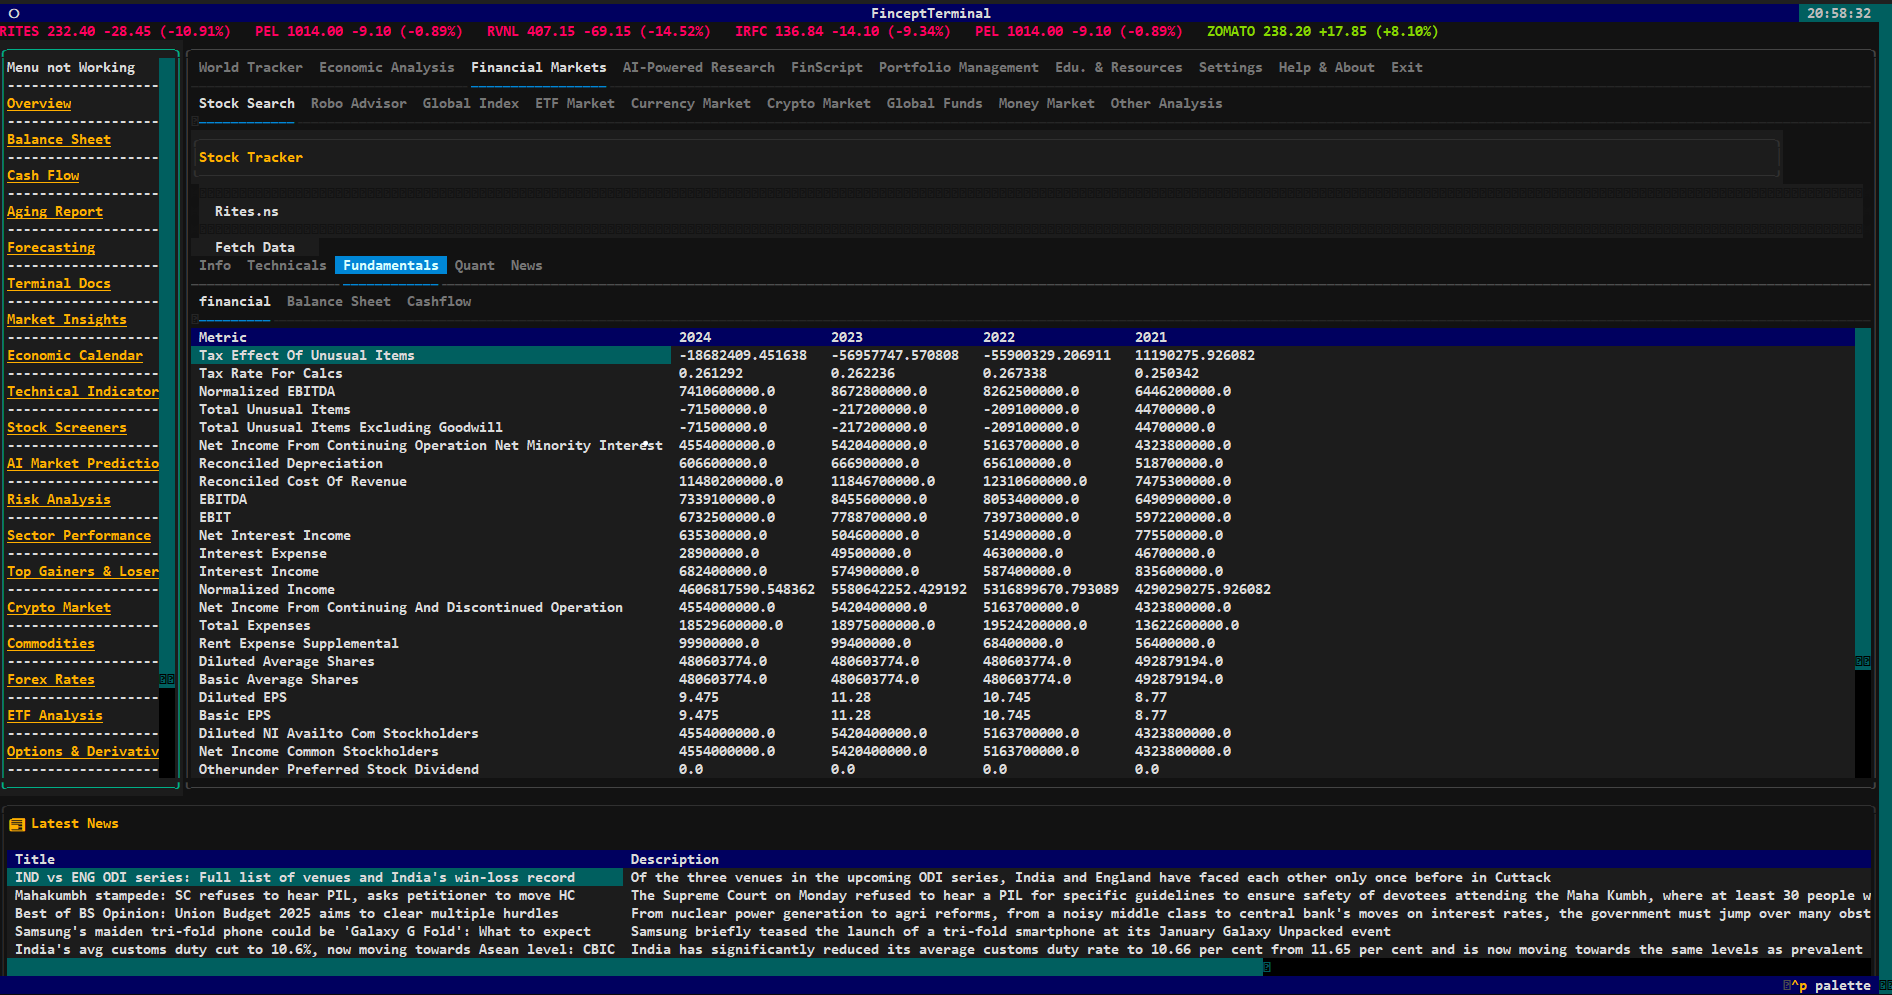
Task: Open the Crypto Market tab in the top bar
Action: tap(818, 103)
